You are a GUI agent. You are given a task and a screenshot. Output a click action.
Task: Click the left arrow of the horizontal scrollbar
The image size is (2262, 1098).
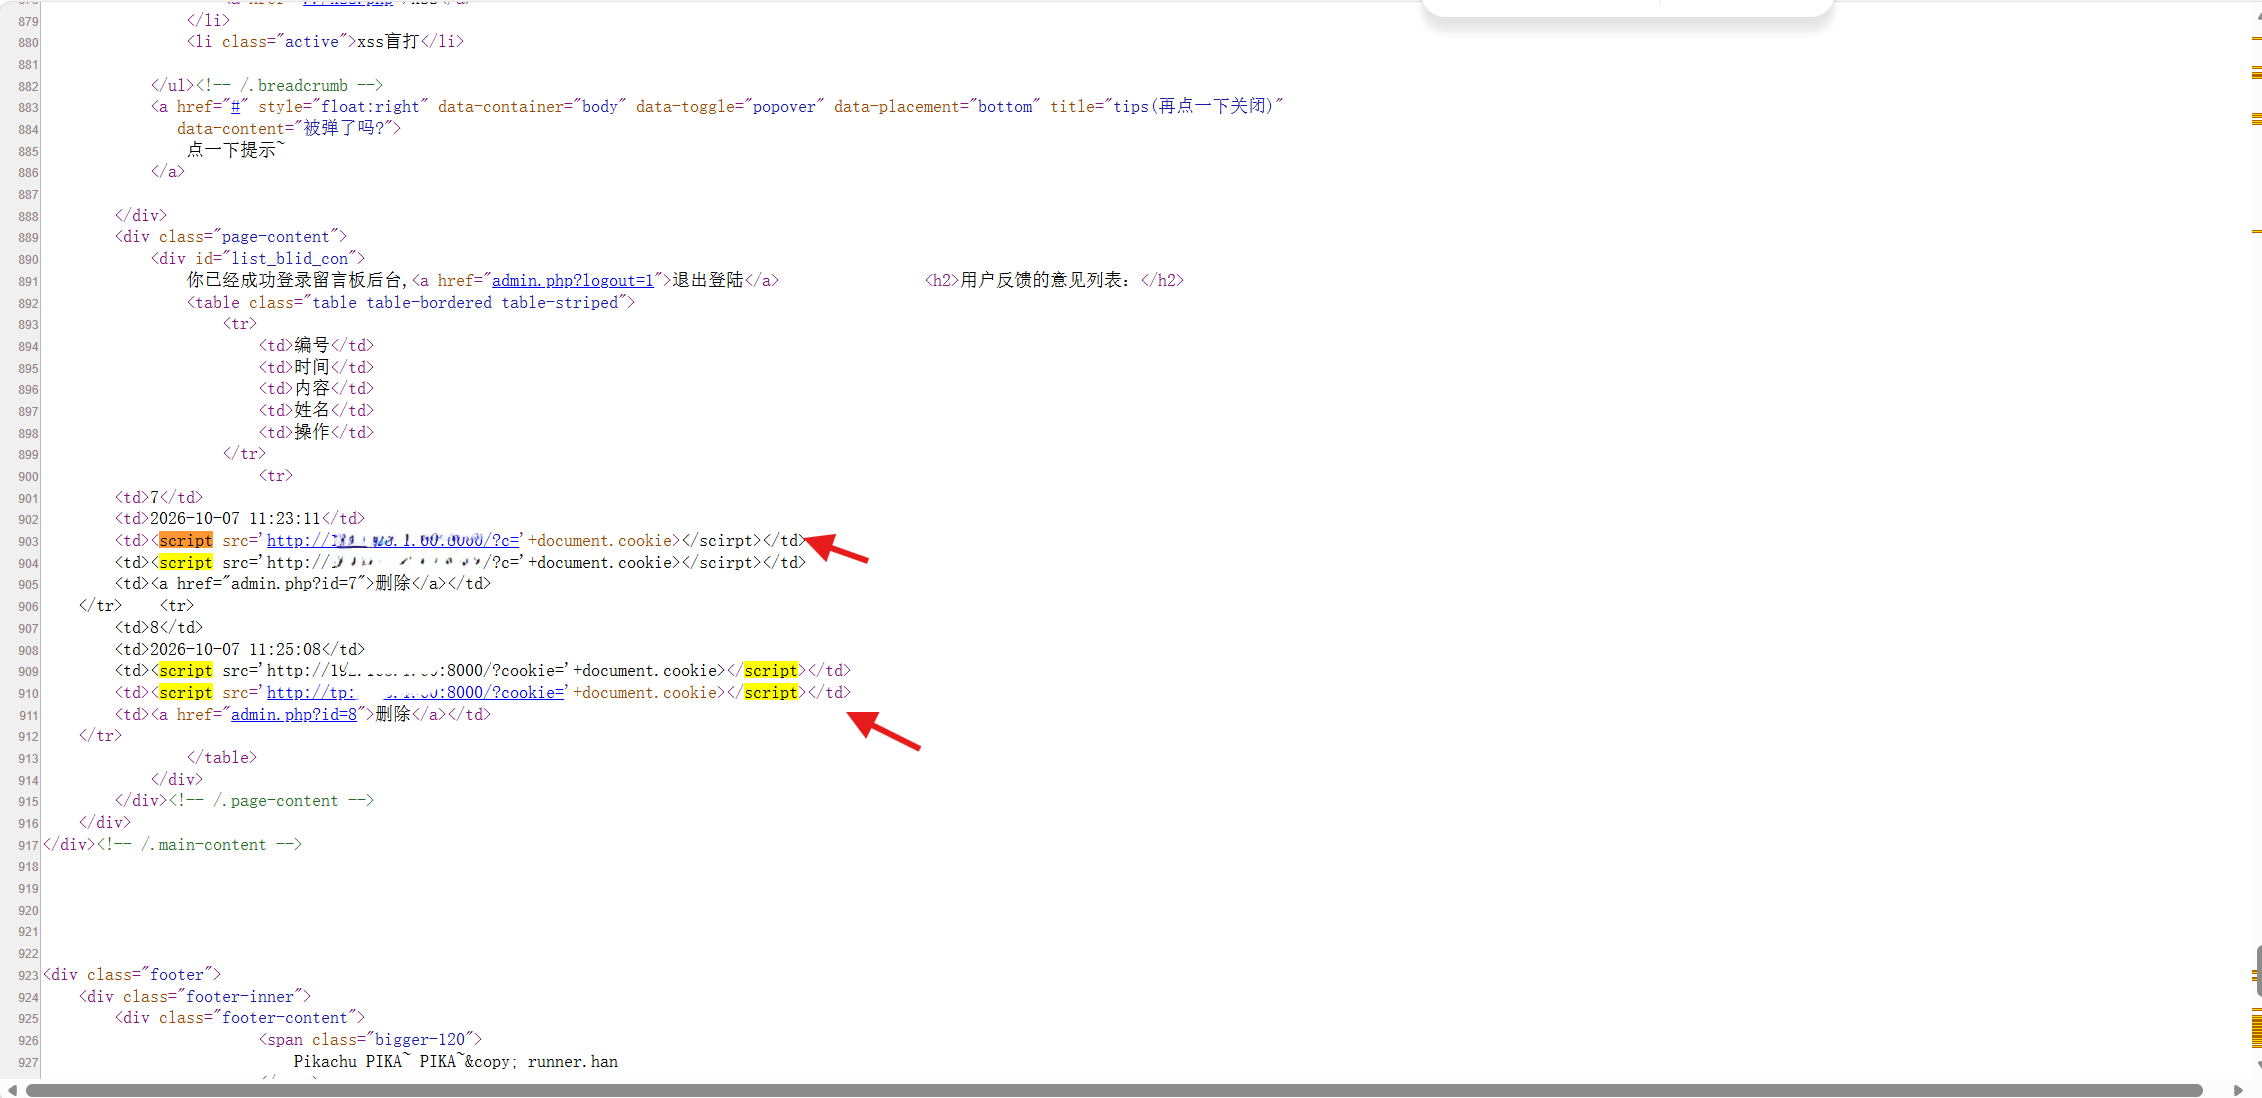click(x=11, y=1090)
